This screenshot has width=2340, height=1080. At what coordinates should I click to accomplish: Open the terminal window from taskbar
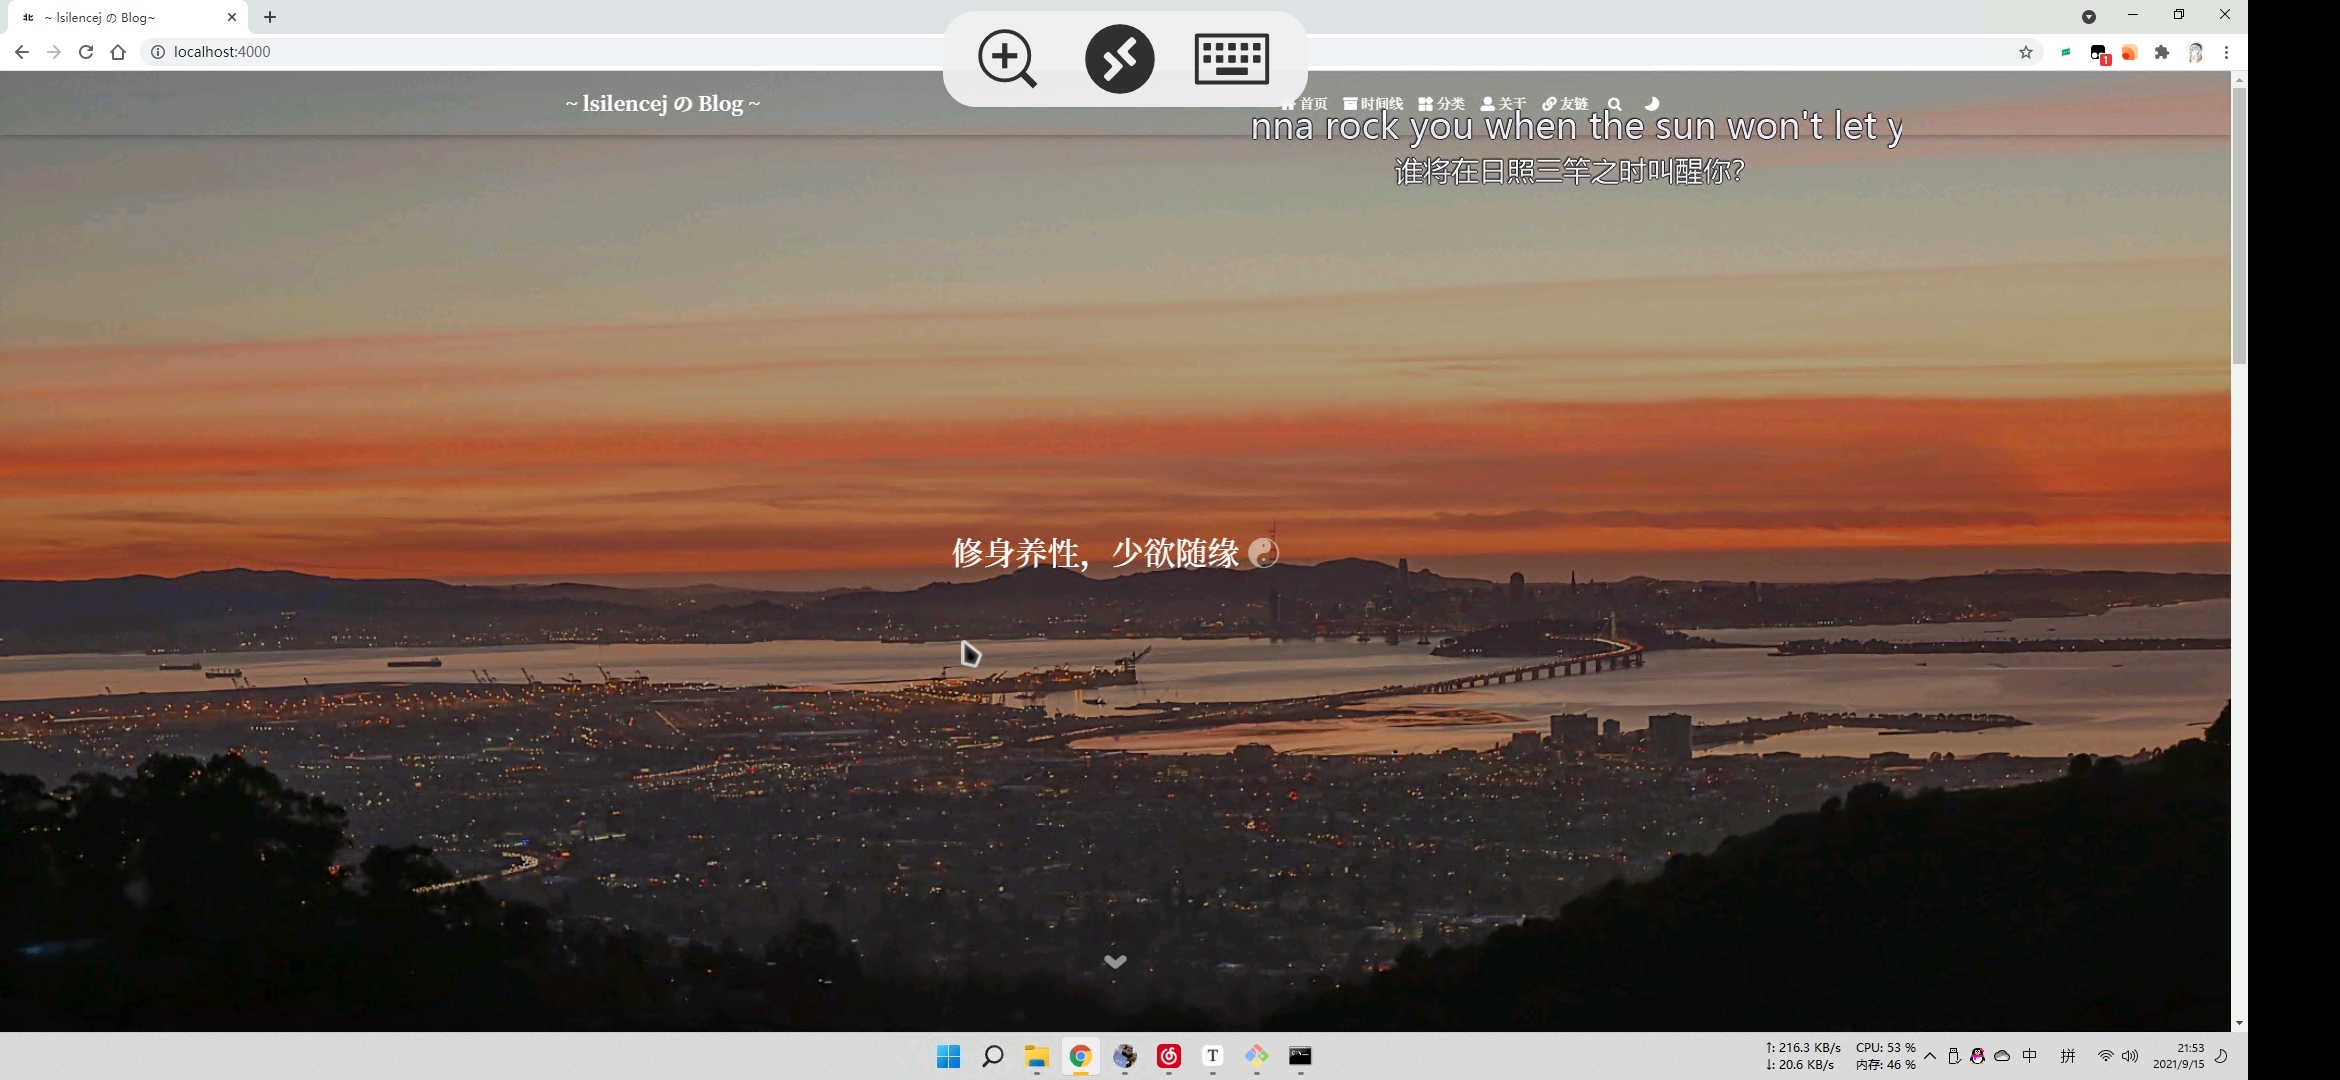[x=1300, y=1056]
